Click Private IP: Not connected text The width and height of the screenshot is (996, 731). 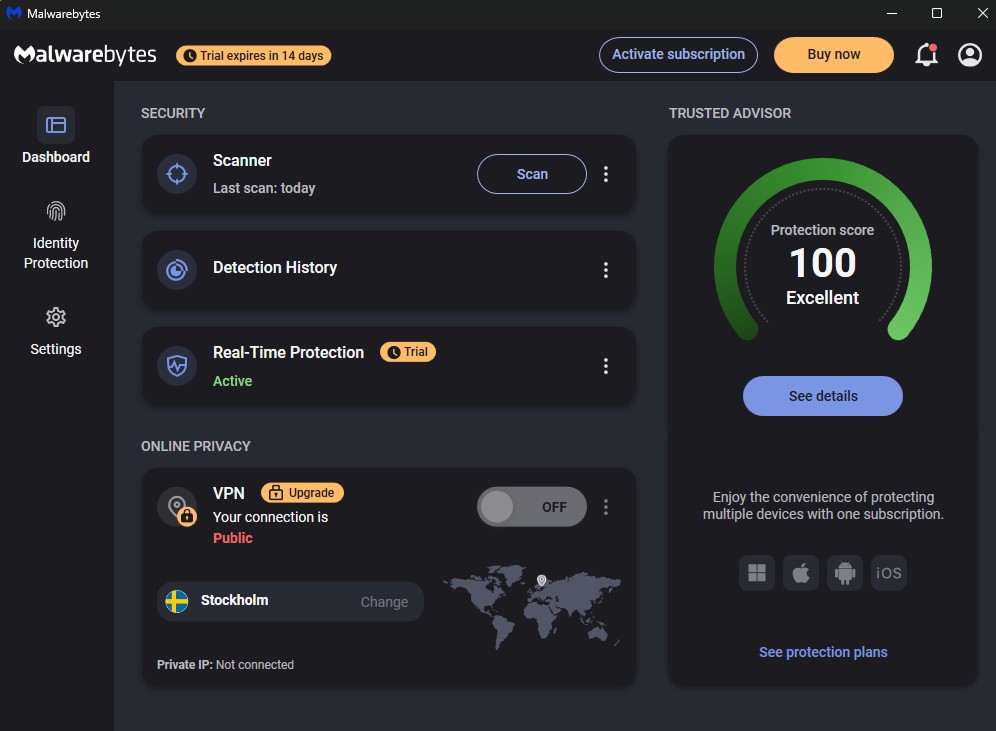pos(225,665)
